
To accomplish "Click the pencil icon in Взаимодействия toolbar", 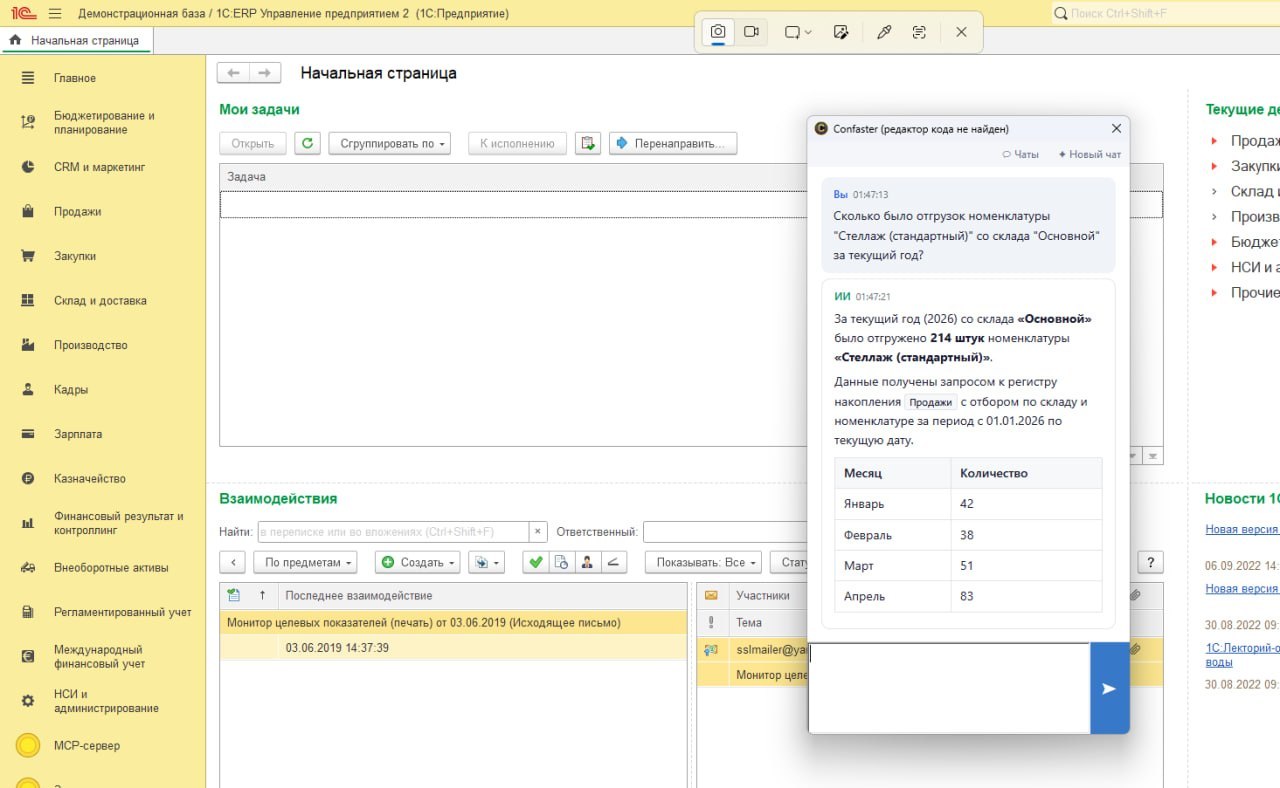I will pyautogui.click(x=613, y=562).
